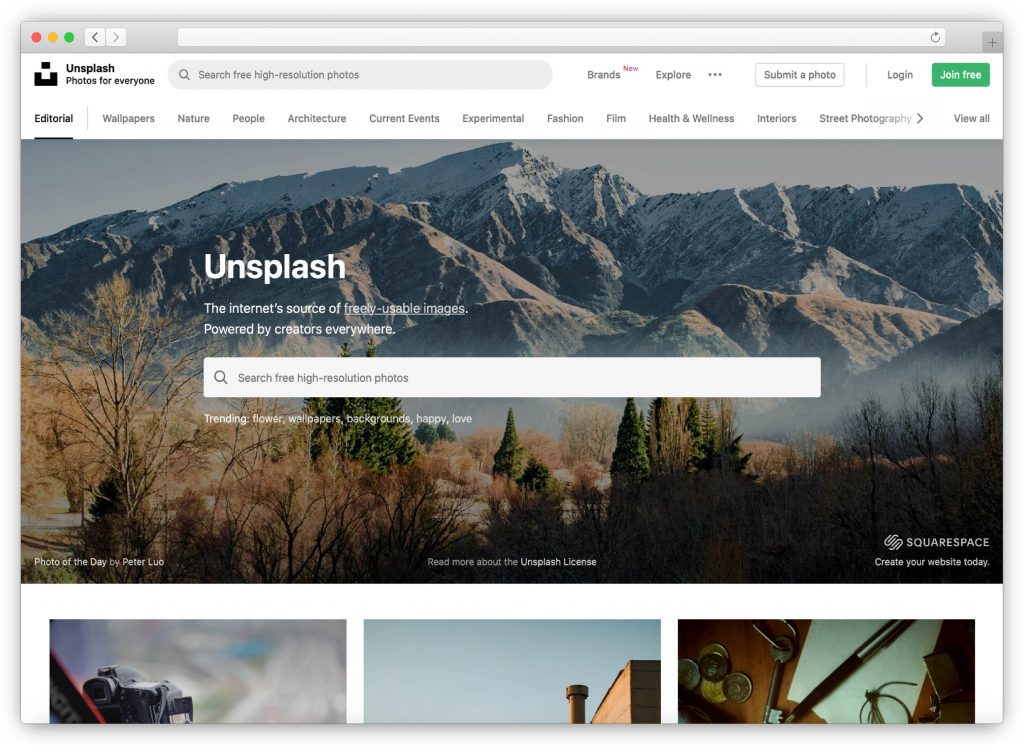
Task: Open photographer Peter Luo's profile
Action: coord(143,562)
